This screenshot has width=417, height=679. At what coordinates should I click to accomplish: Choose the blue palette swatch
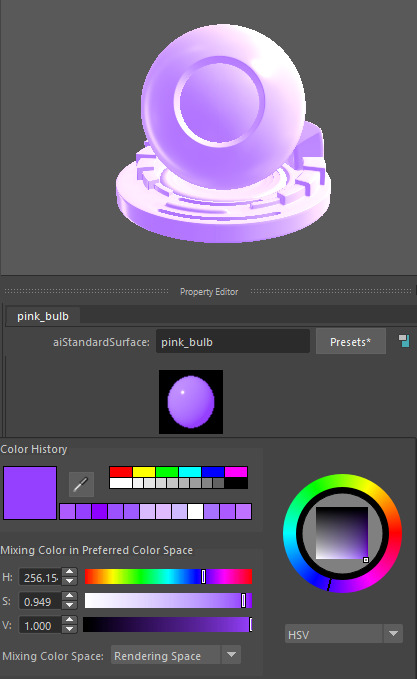[x=213, y=472]
